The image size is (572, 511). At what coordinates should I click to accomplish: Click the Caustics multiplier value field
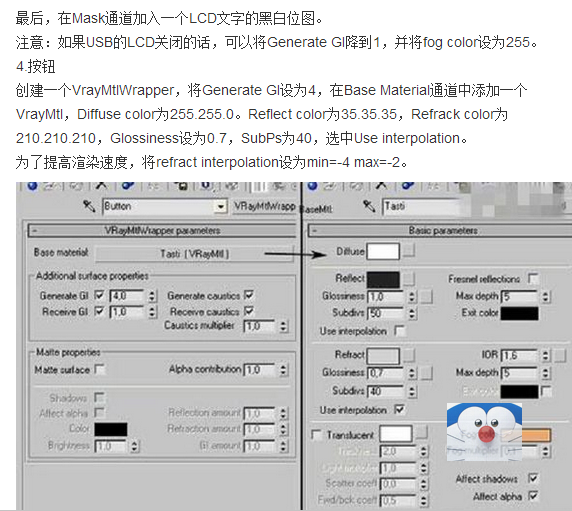click(x=260, y=326)
